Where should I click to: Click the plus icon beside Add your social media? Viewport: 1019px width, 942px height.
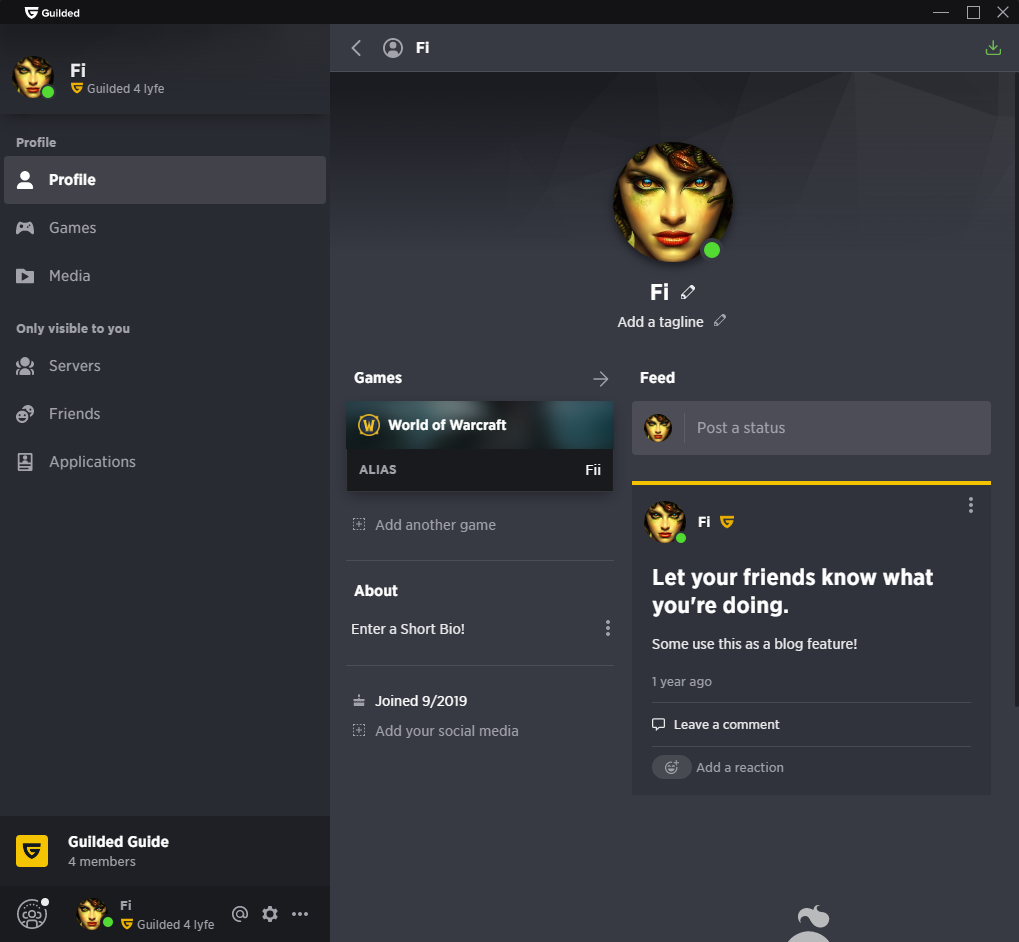tap(359, 730)
